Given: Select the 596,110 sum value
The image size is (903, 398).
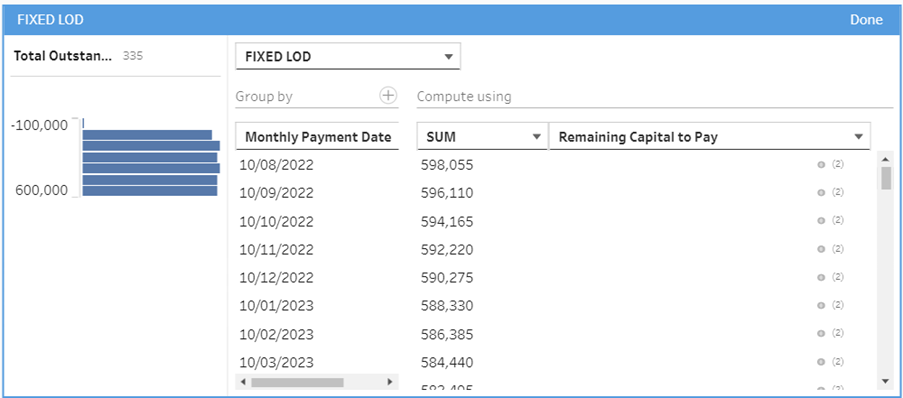Looking at the screenshot, I should click(x=447, y=193).
